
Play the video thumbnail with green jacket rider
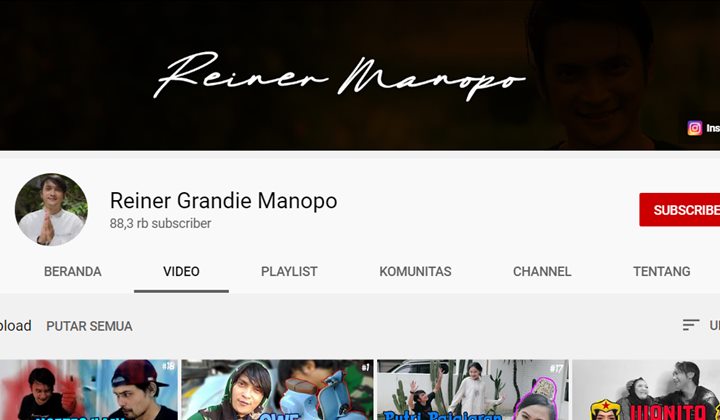[277, 390]
